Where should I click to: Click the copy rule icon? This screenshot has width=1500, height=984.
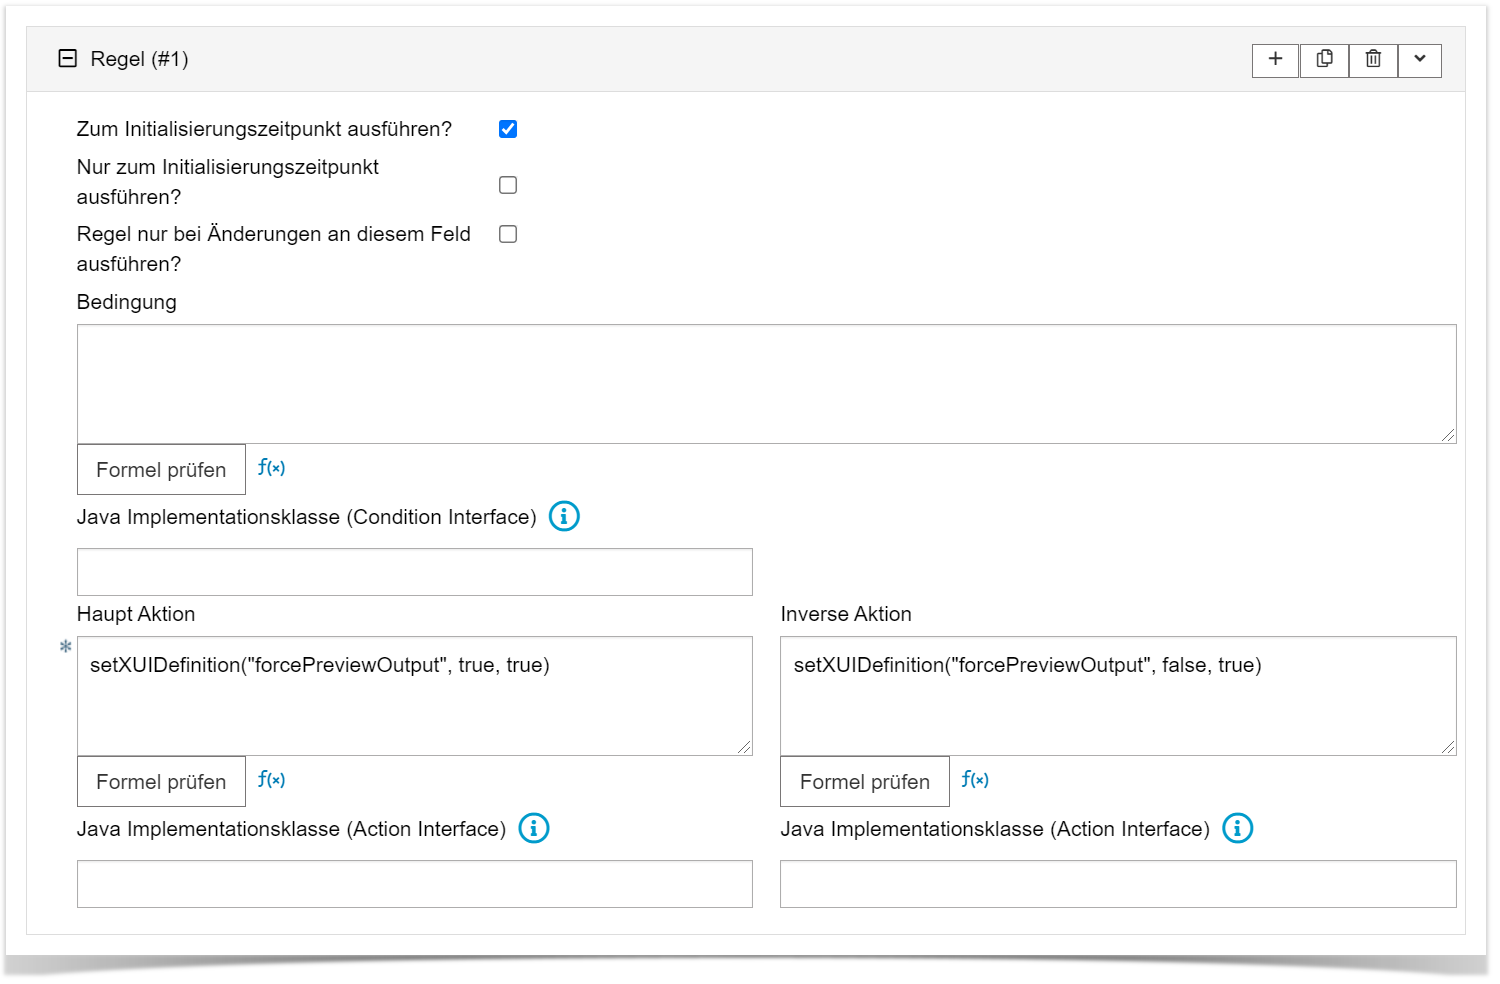(1324, 60)
